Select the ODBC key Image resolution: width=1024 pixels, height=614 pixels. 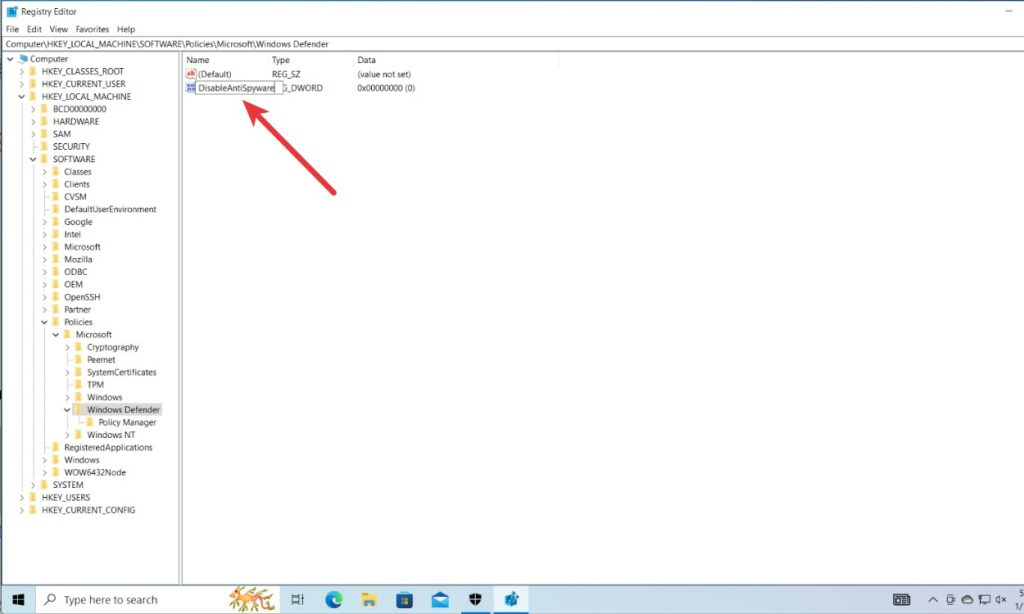(75, 272)
